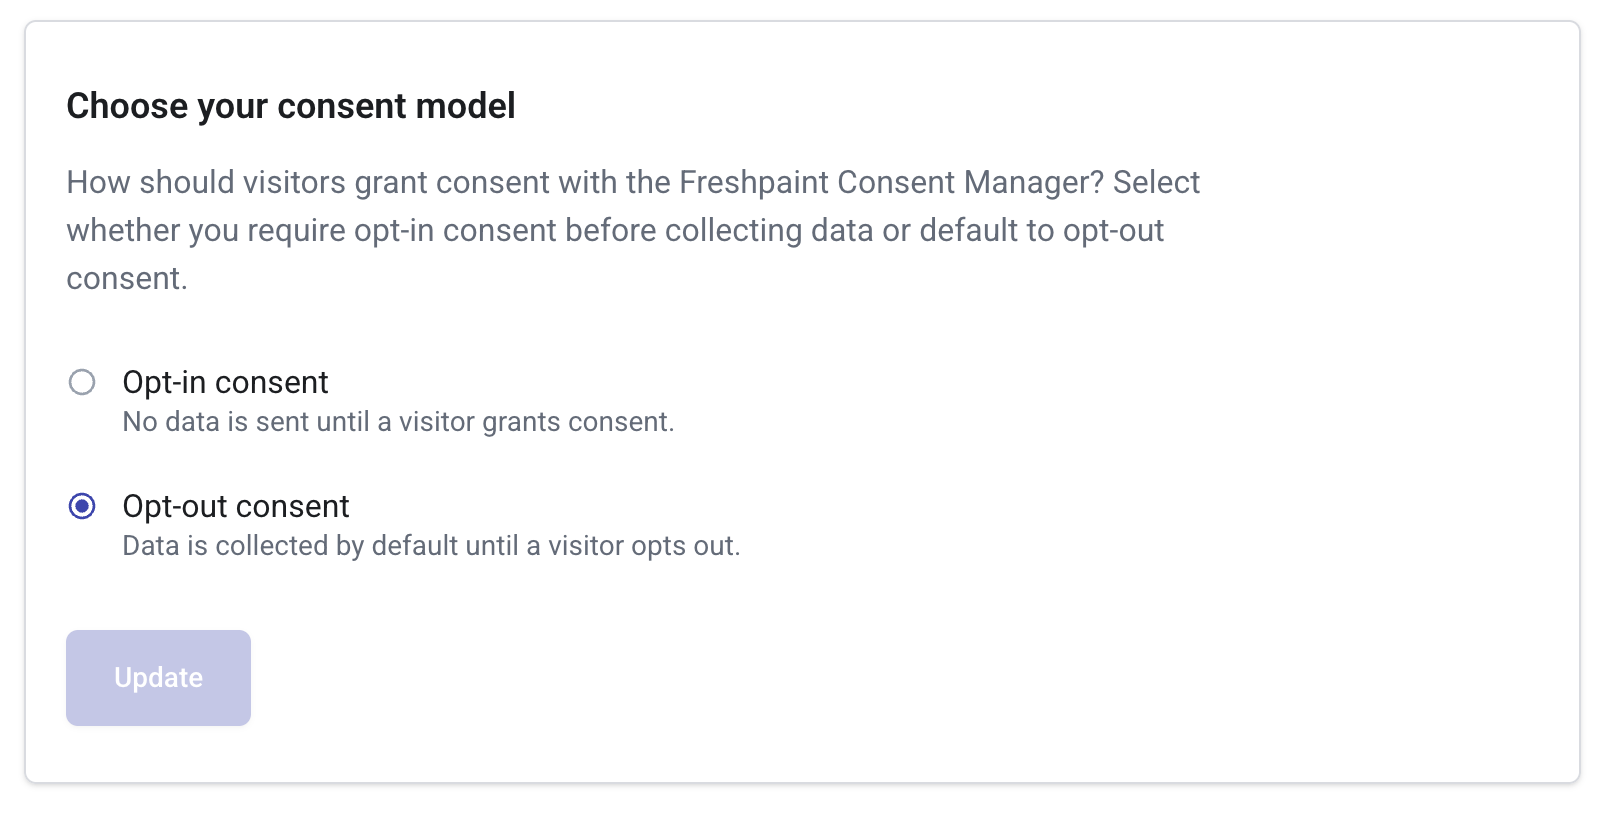
Task: Click the word "model" in the heading
Action: [469, 106]
